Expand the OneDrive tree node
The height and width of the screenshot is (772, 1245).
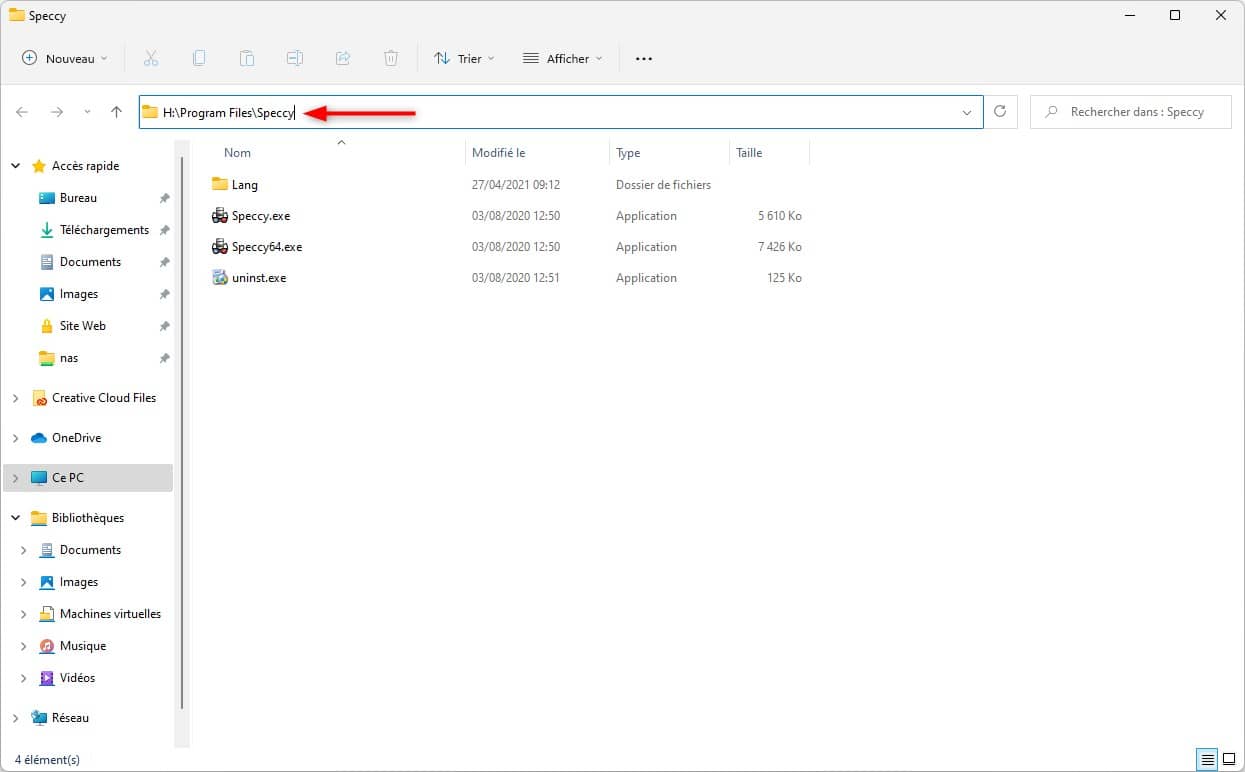click(x=16, y=438)
